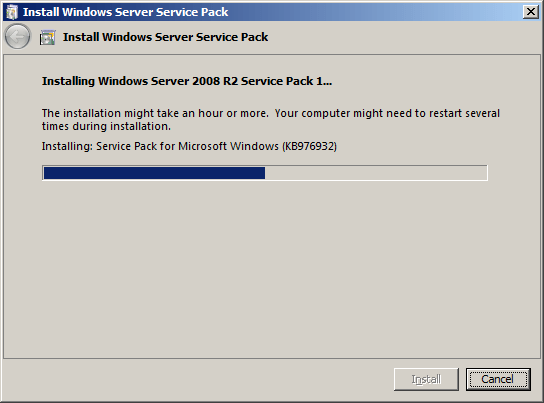Viewport: 544px width, 403px height.
Task: Click the empty footer area left of Install
Action: 198,380
